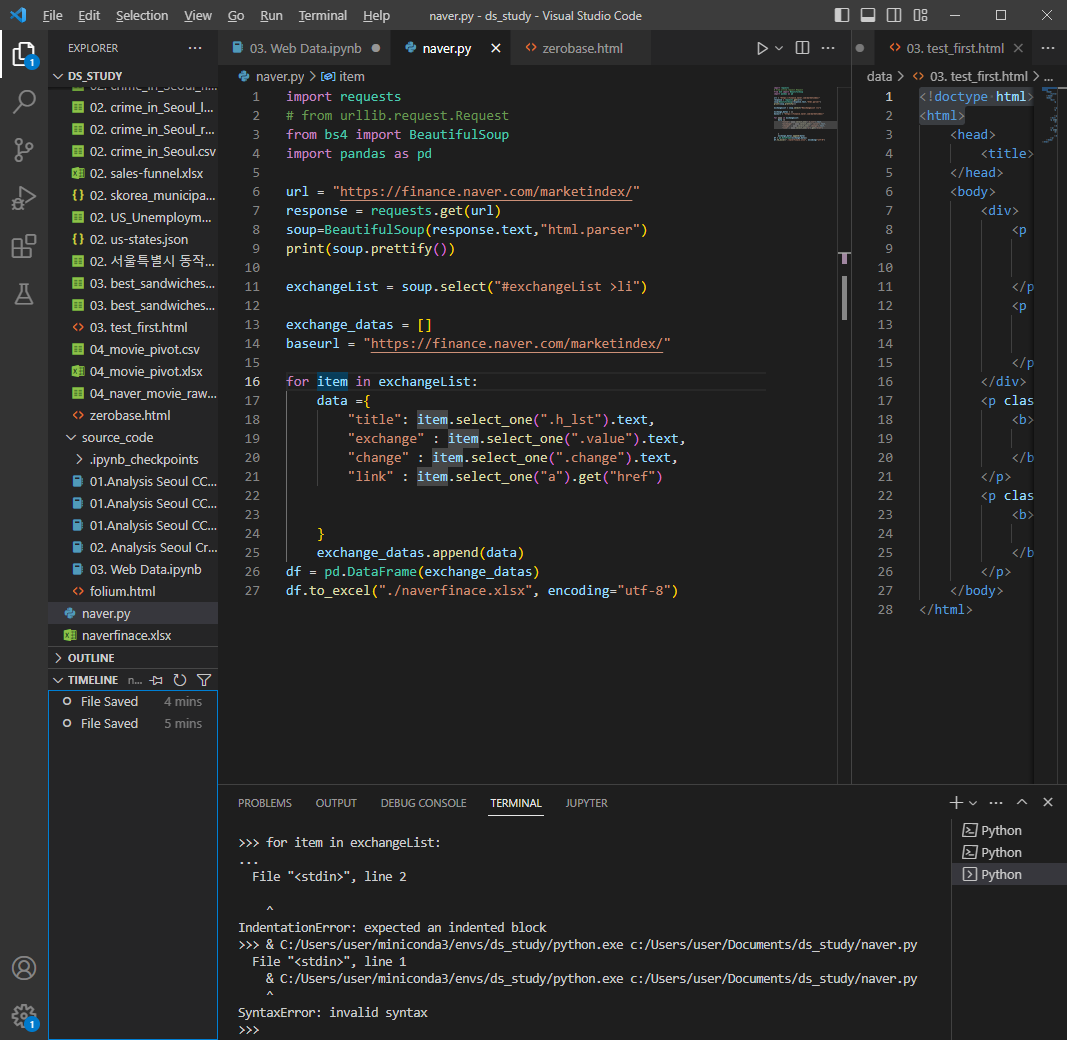Open 02. sales-funnel.xlsx in explorer
This screenshot has width=1067, height=1040.
(x=133, y=174)
